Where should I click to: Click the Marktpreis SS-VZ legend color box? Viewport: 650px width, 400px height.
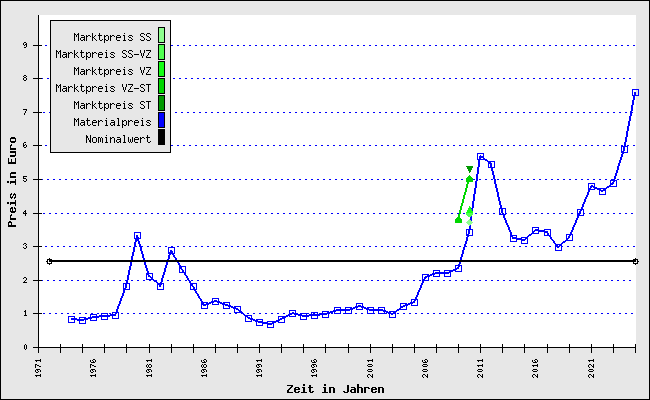pyautogui.click(x=162, y=53)
